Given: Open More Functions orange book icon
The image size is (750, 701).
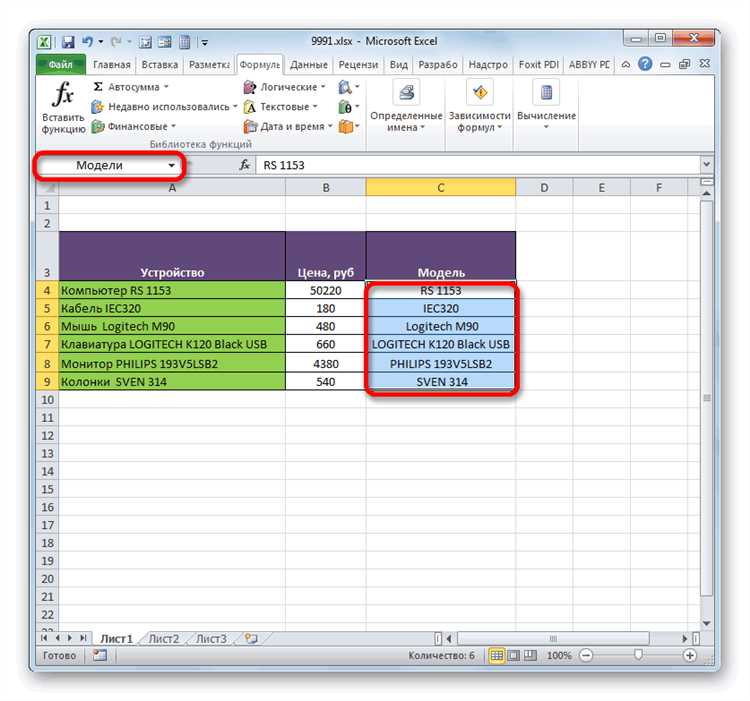Looking at the screenshot, I should tap(345, 126).
